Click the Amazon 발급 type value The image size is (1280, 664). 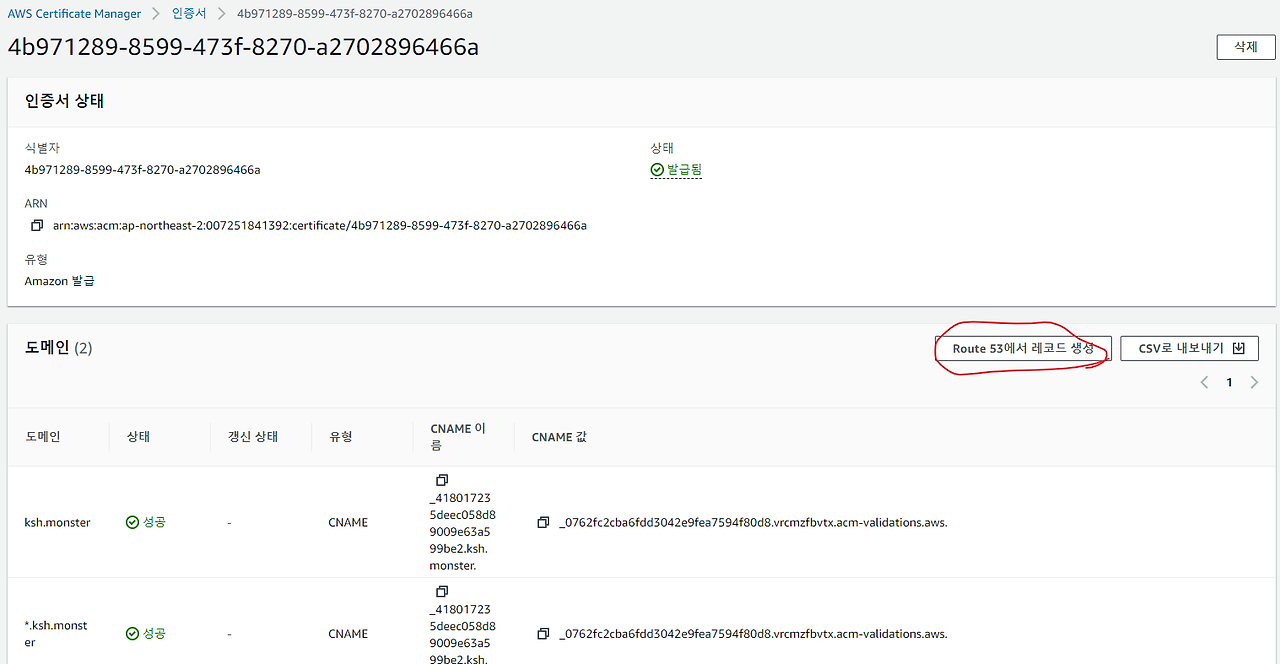(59, 281)
